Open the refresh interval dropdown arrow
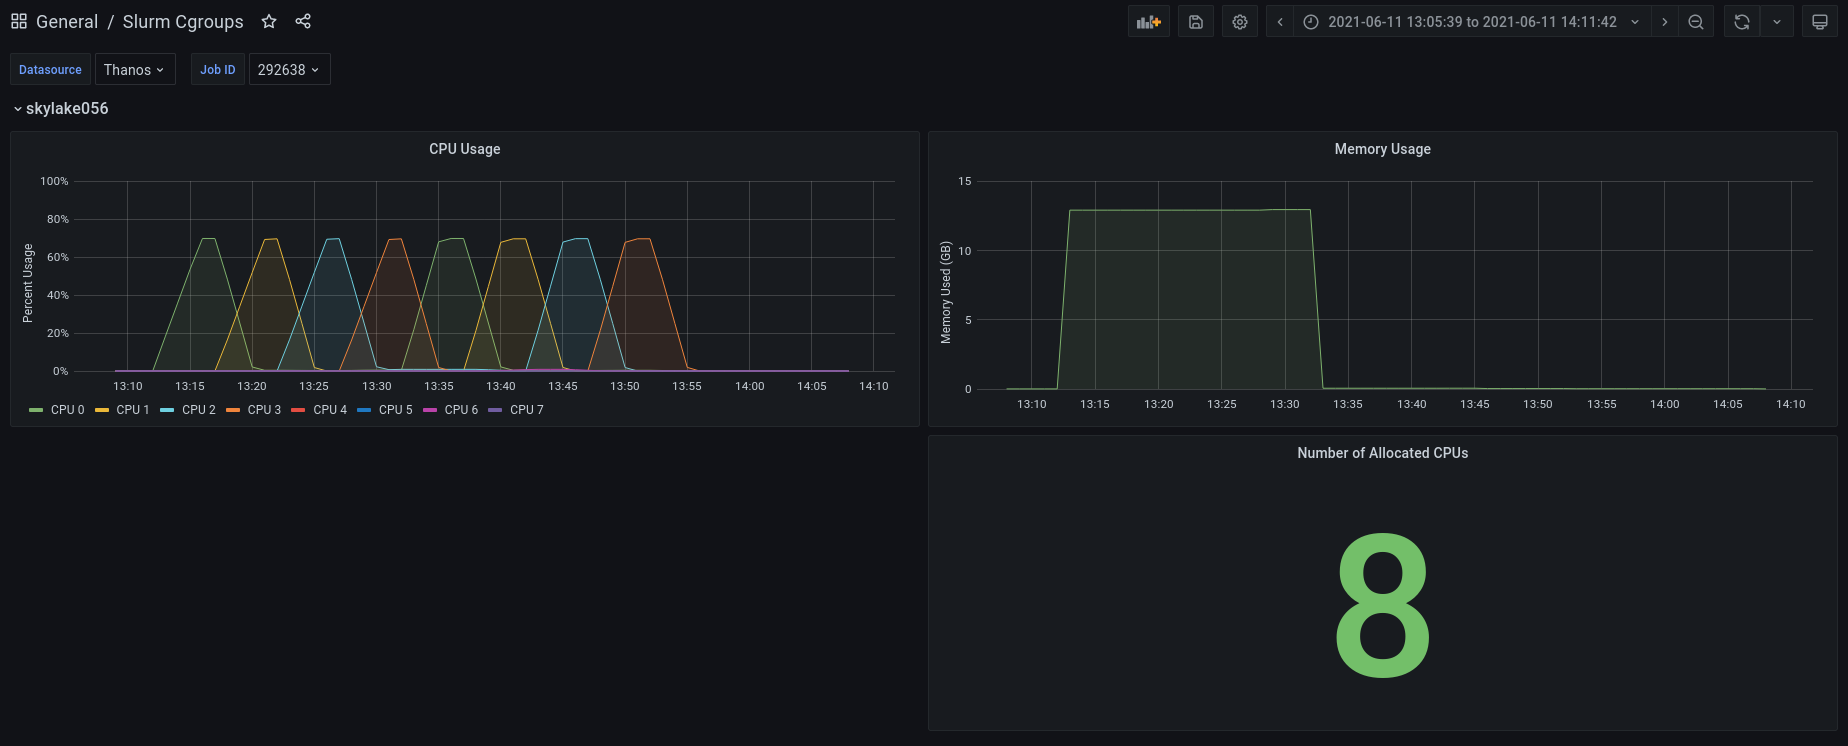 click(x=1777, y=22)
